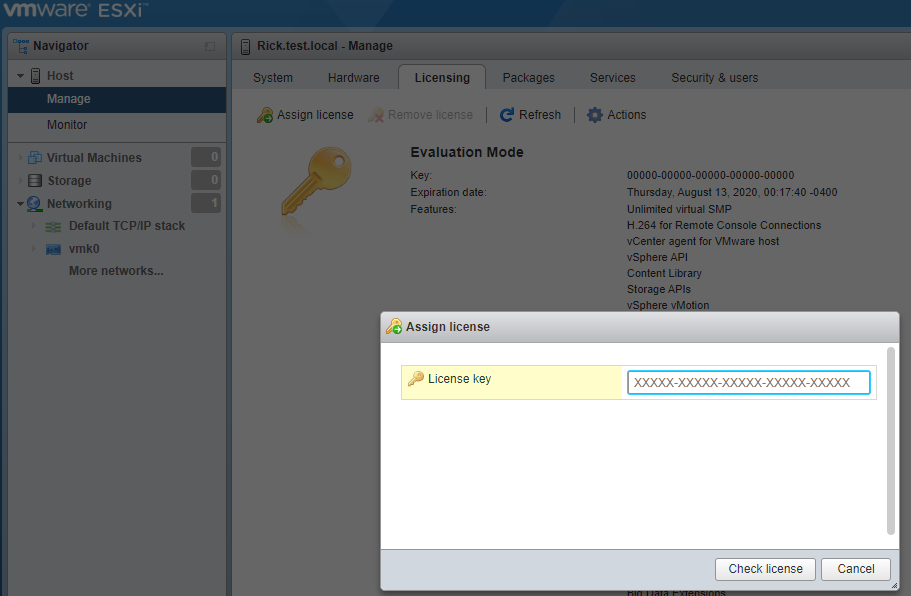The height and width of the screenshot is (596, 911).
Task: Open the Actions gear icon
Action: pyautogui.click(x=594, y=115)
